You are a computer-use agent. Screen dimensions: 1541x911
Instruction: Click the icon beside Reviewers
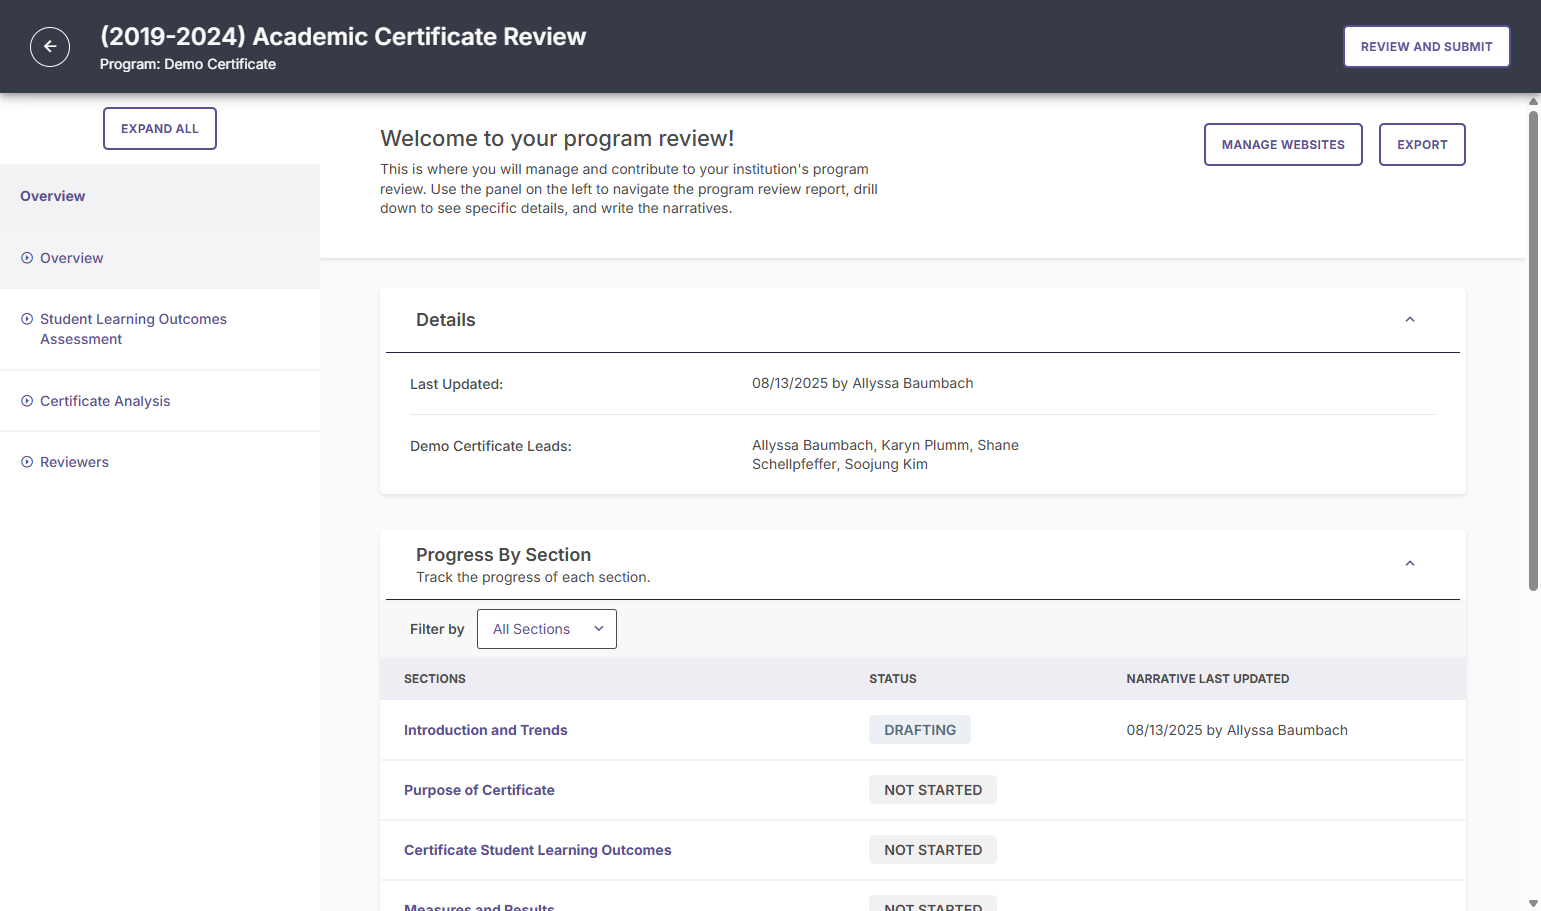tap(27, 462)
